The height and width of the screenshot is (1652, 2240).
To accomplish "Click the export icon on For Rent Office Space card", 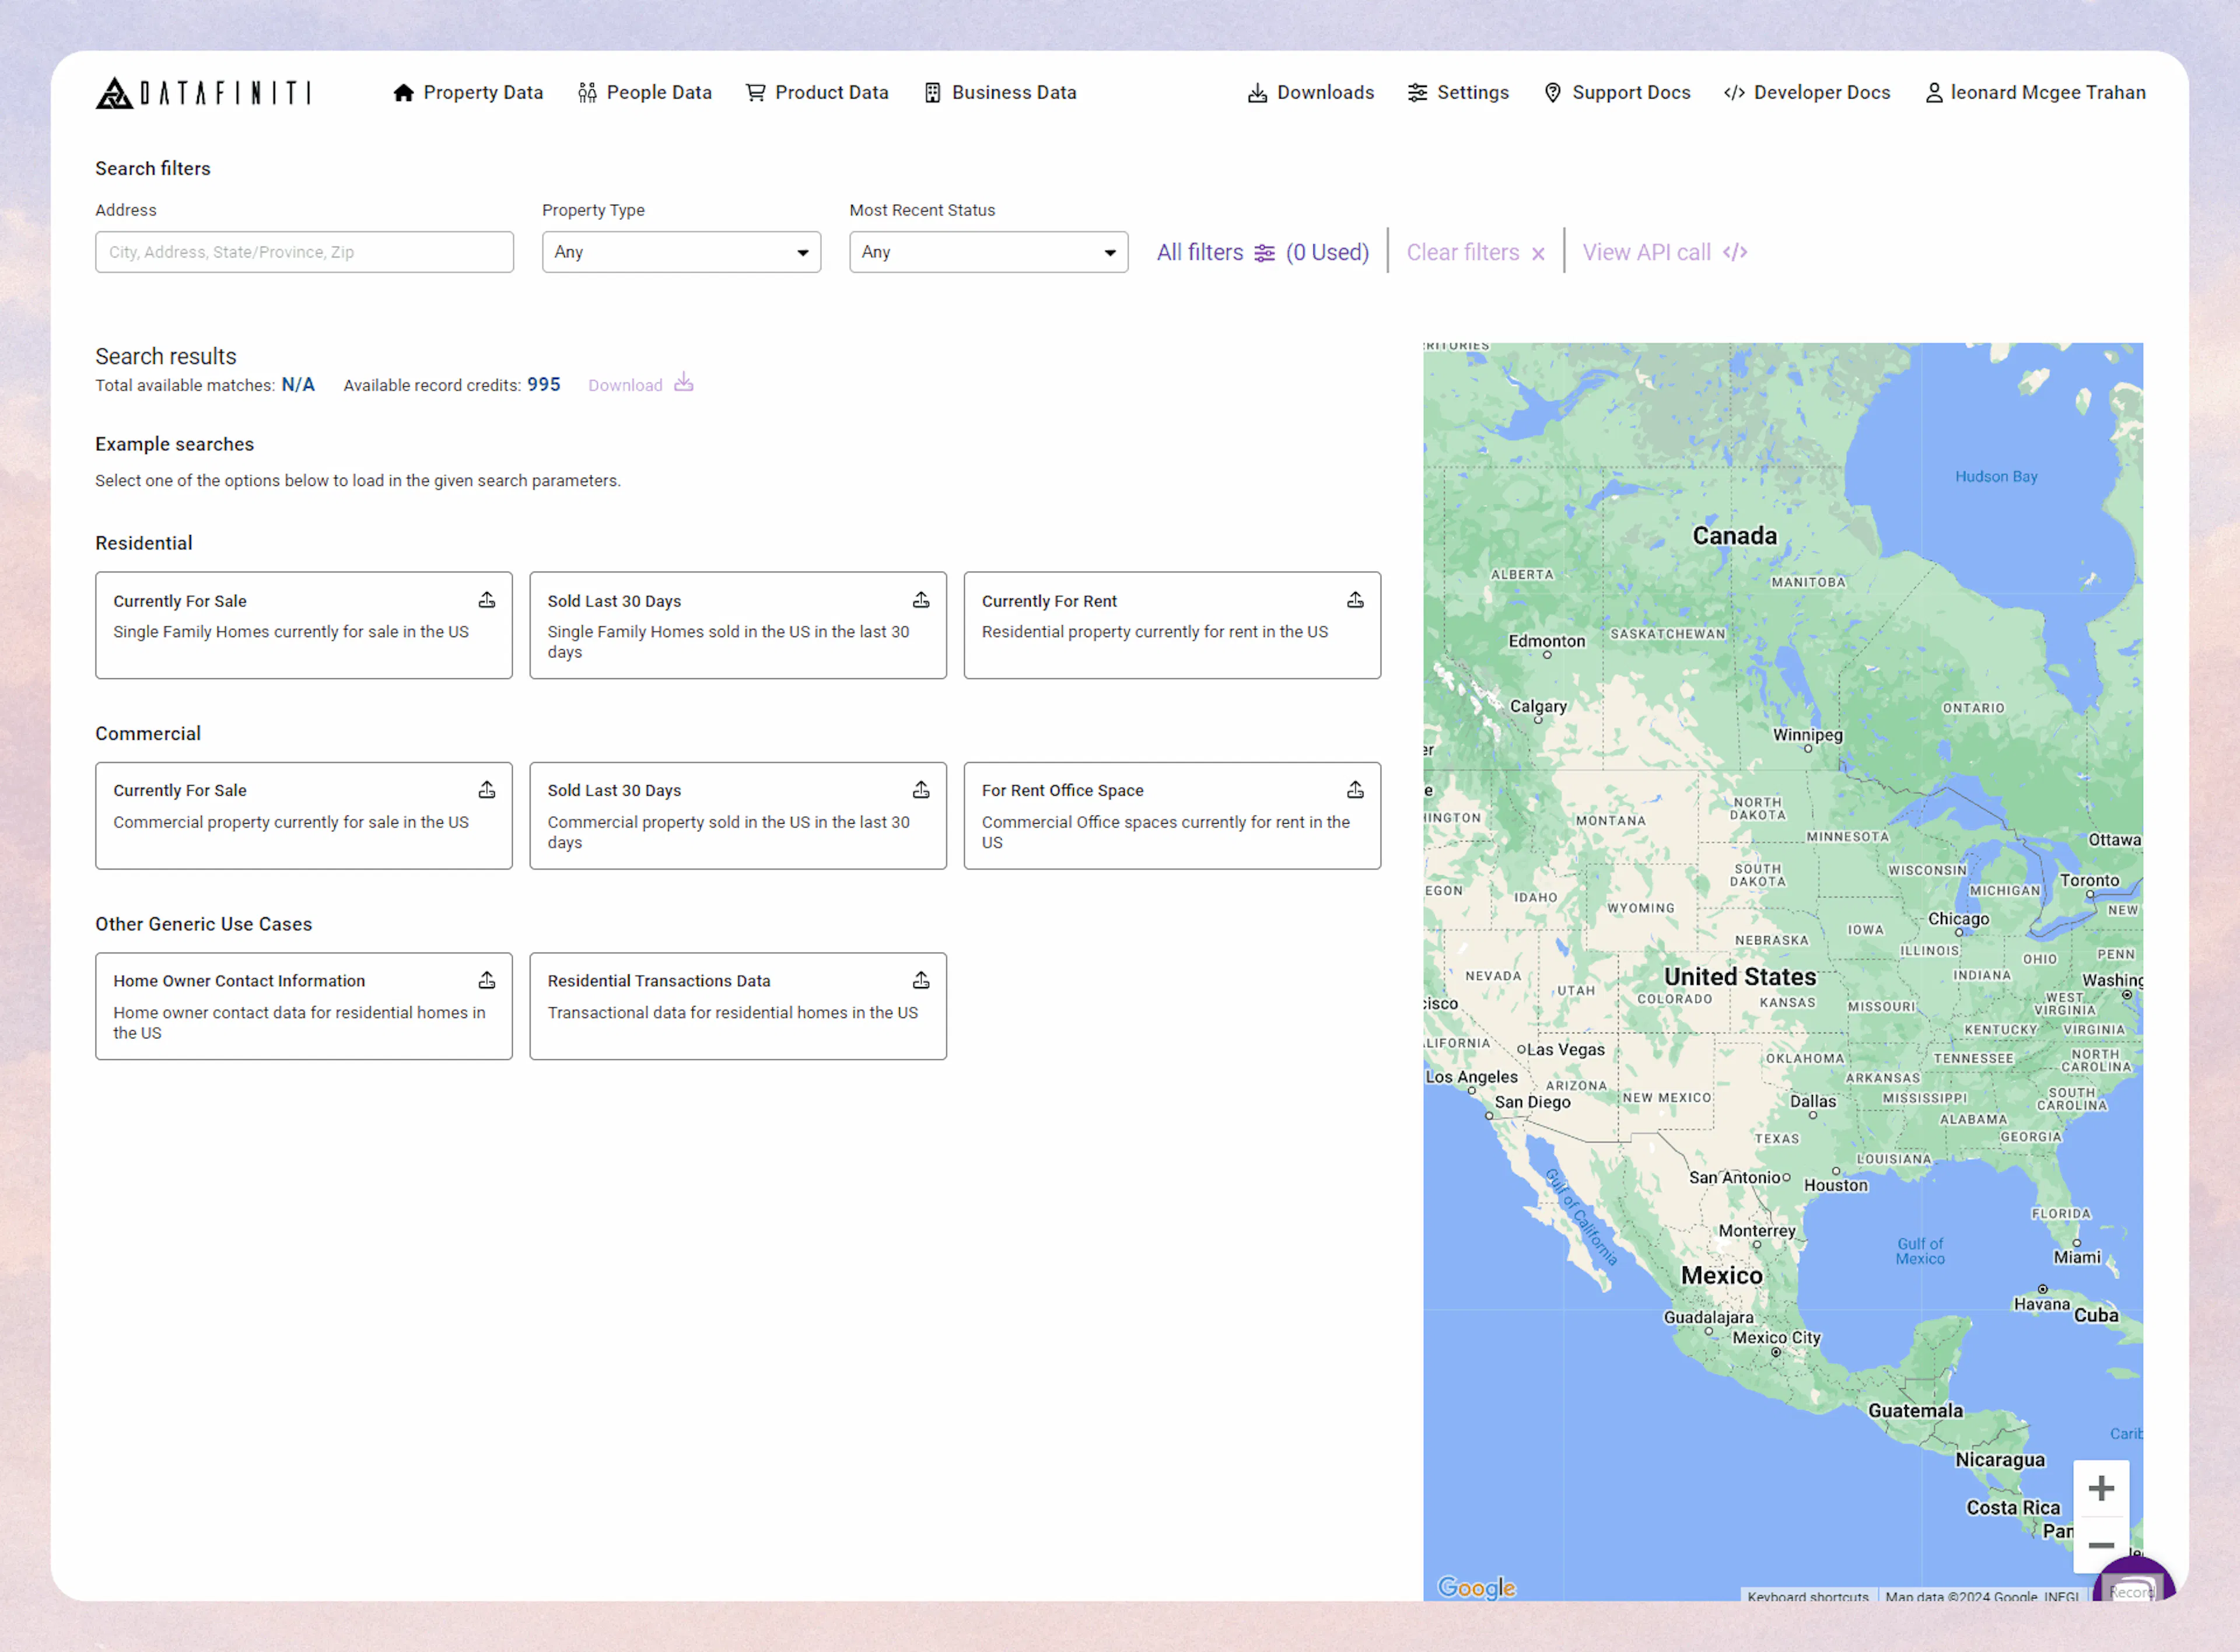I will (1355, 789).
